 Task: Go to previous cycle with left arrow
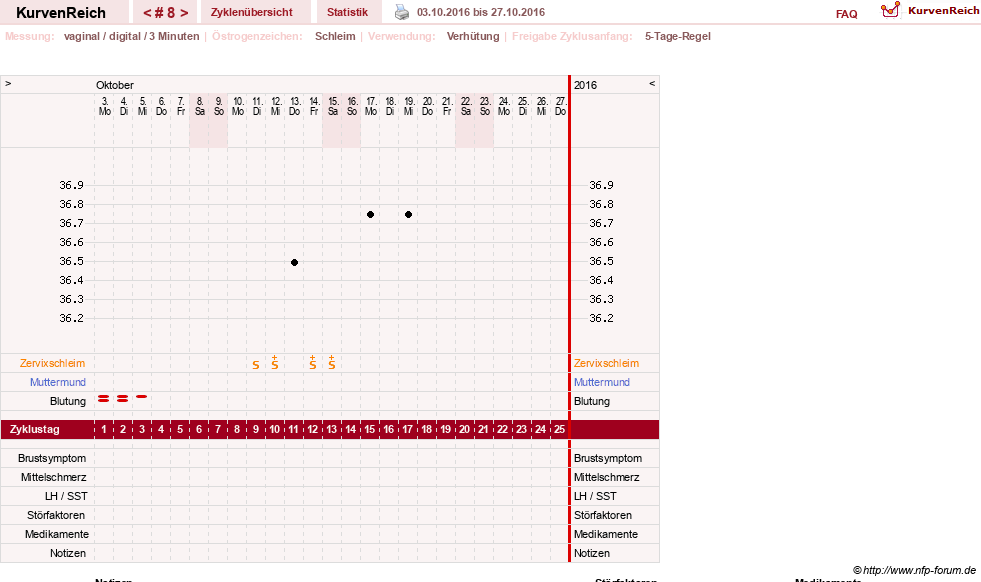147,13
